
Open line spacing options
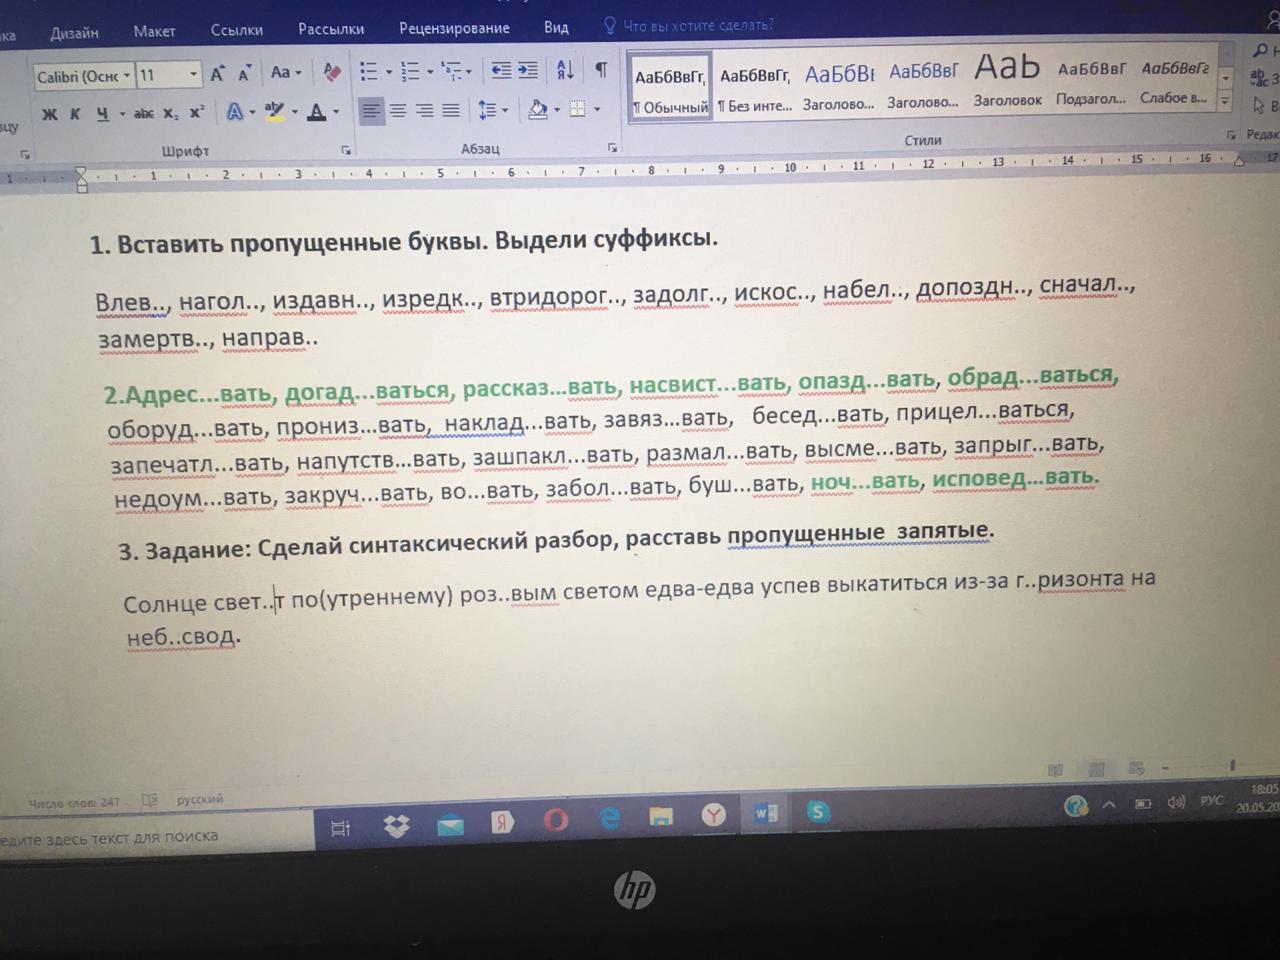[x=488, y=110]
